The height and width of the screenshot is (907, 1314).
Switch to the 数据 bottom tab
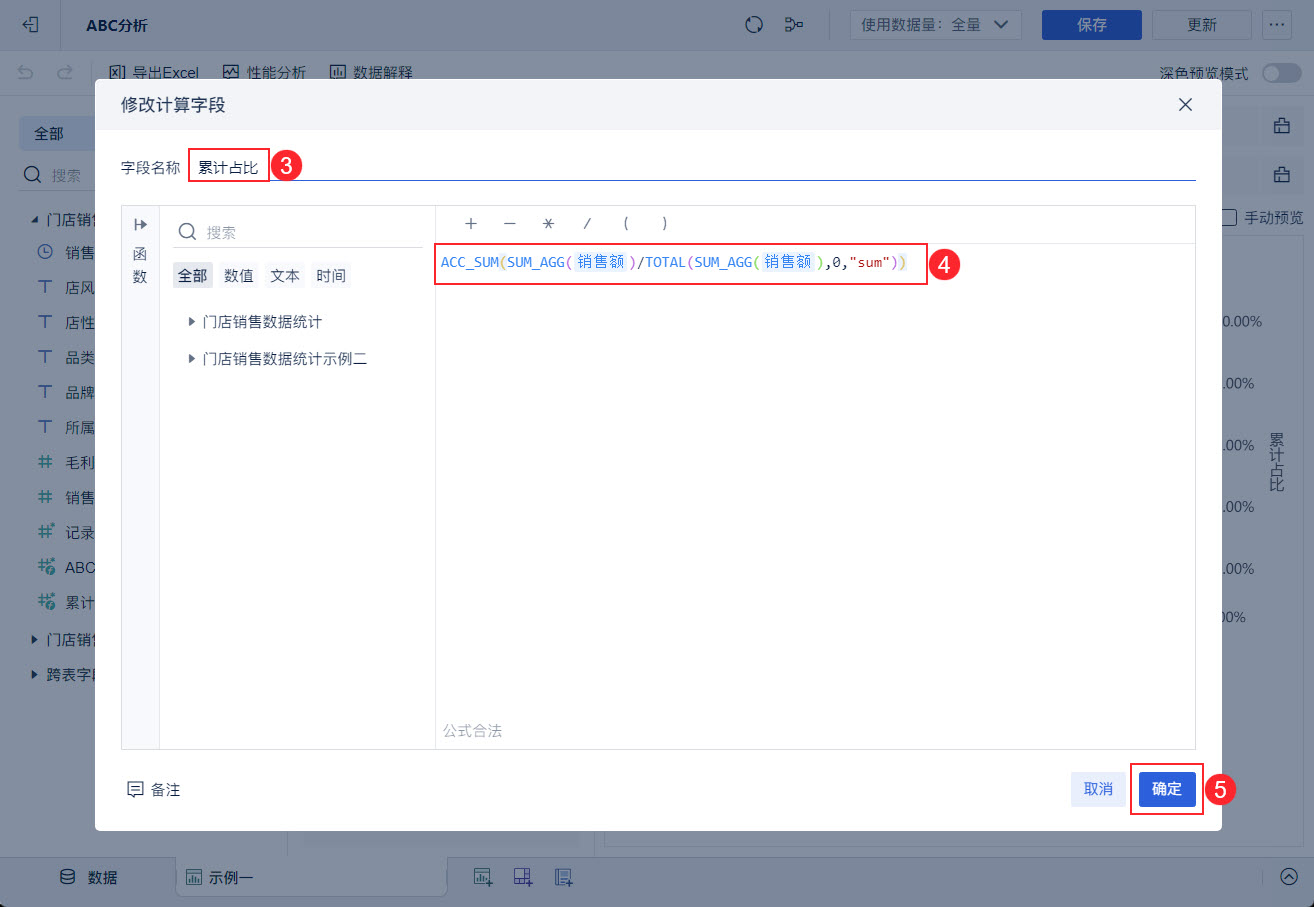click(x=88, y=877)
